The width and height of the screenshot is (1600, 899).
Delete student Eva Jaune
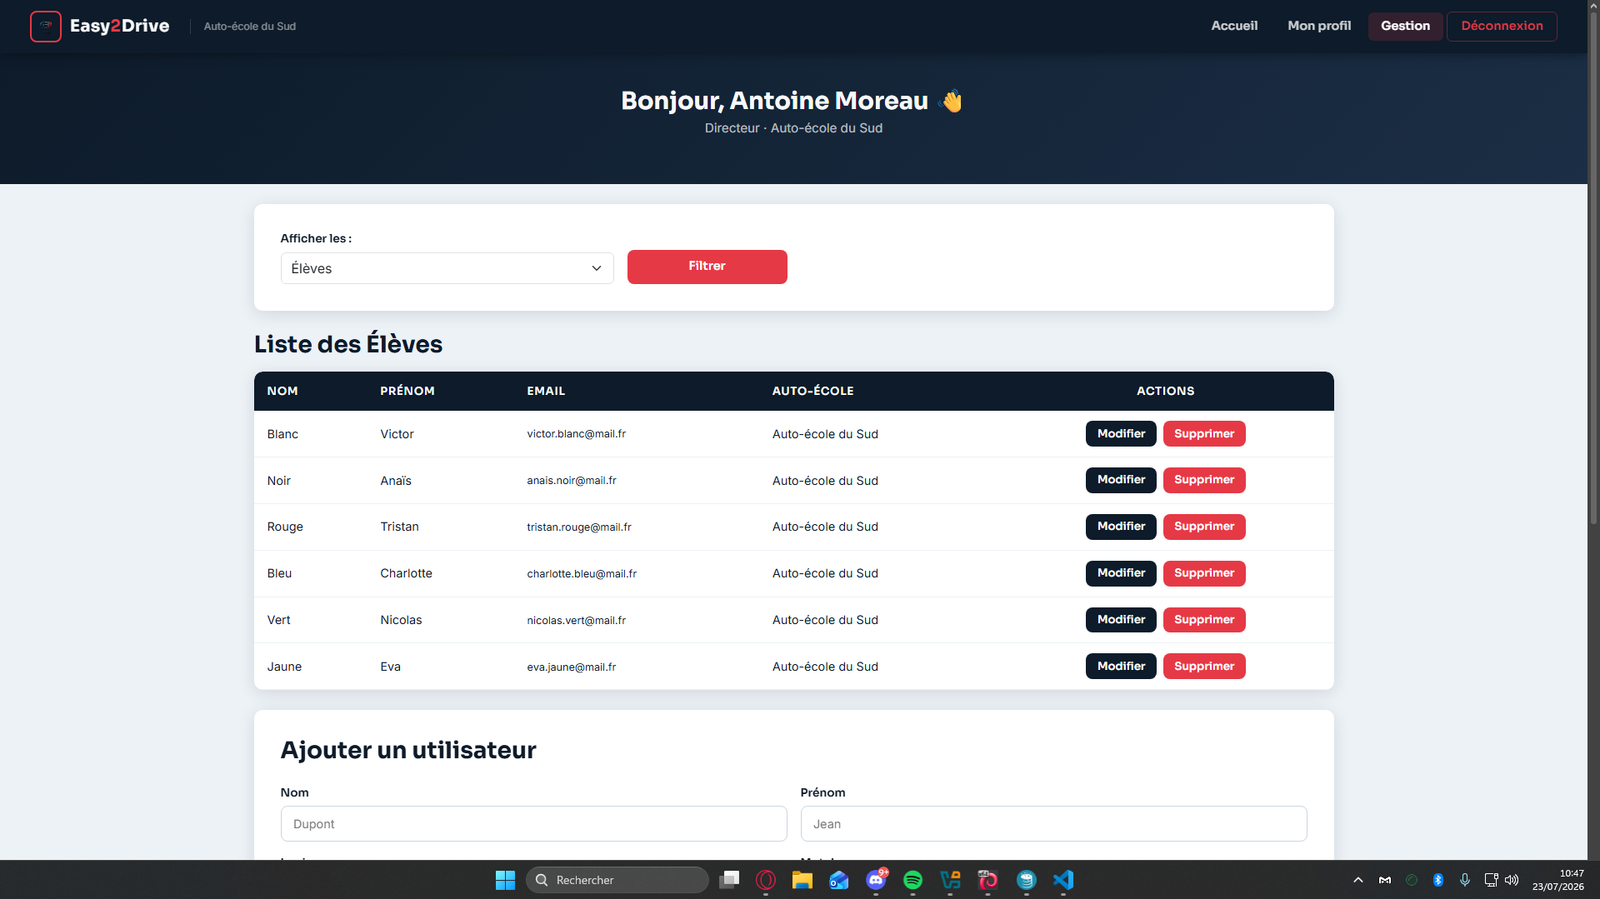[1204, 666]
